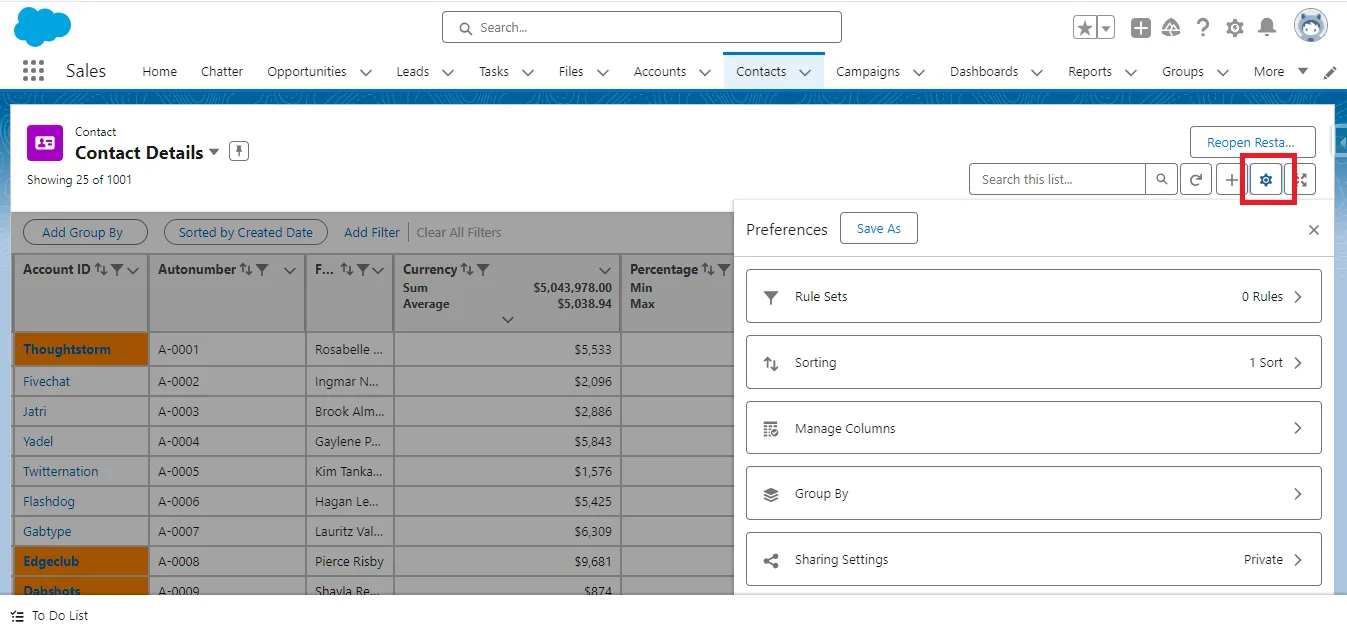1347x633 pixels.
Task: View Notifications via the bell icon
Action: point(1266,27)
